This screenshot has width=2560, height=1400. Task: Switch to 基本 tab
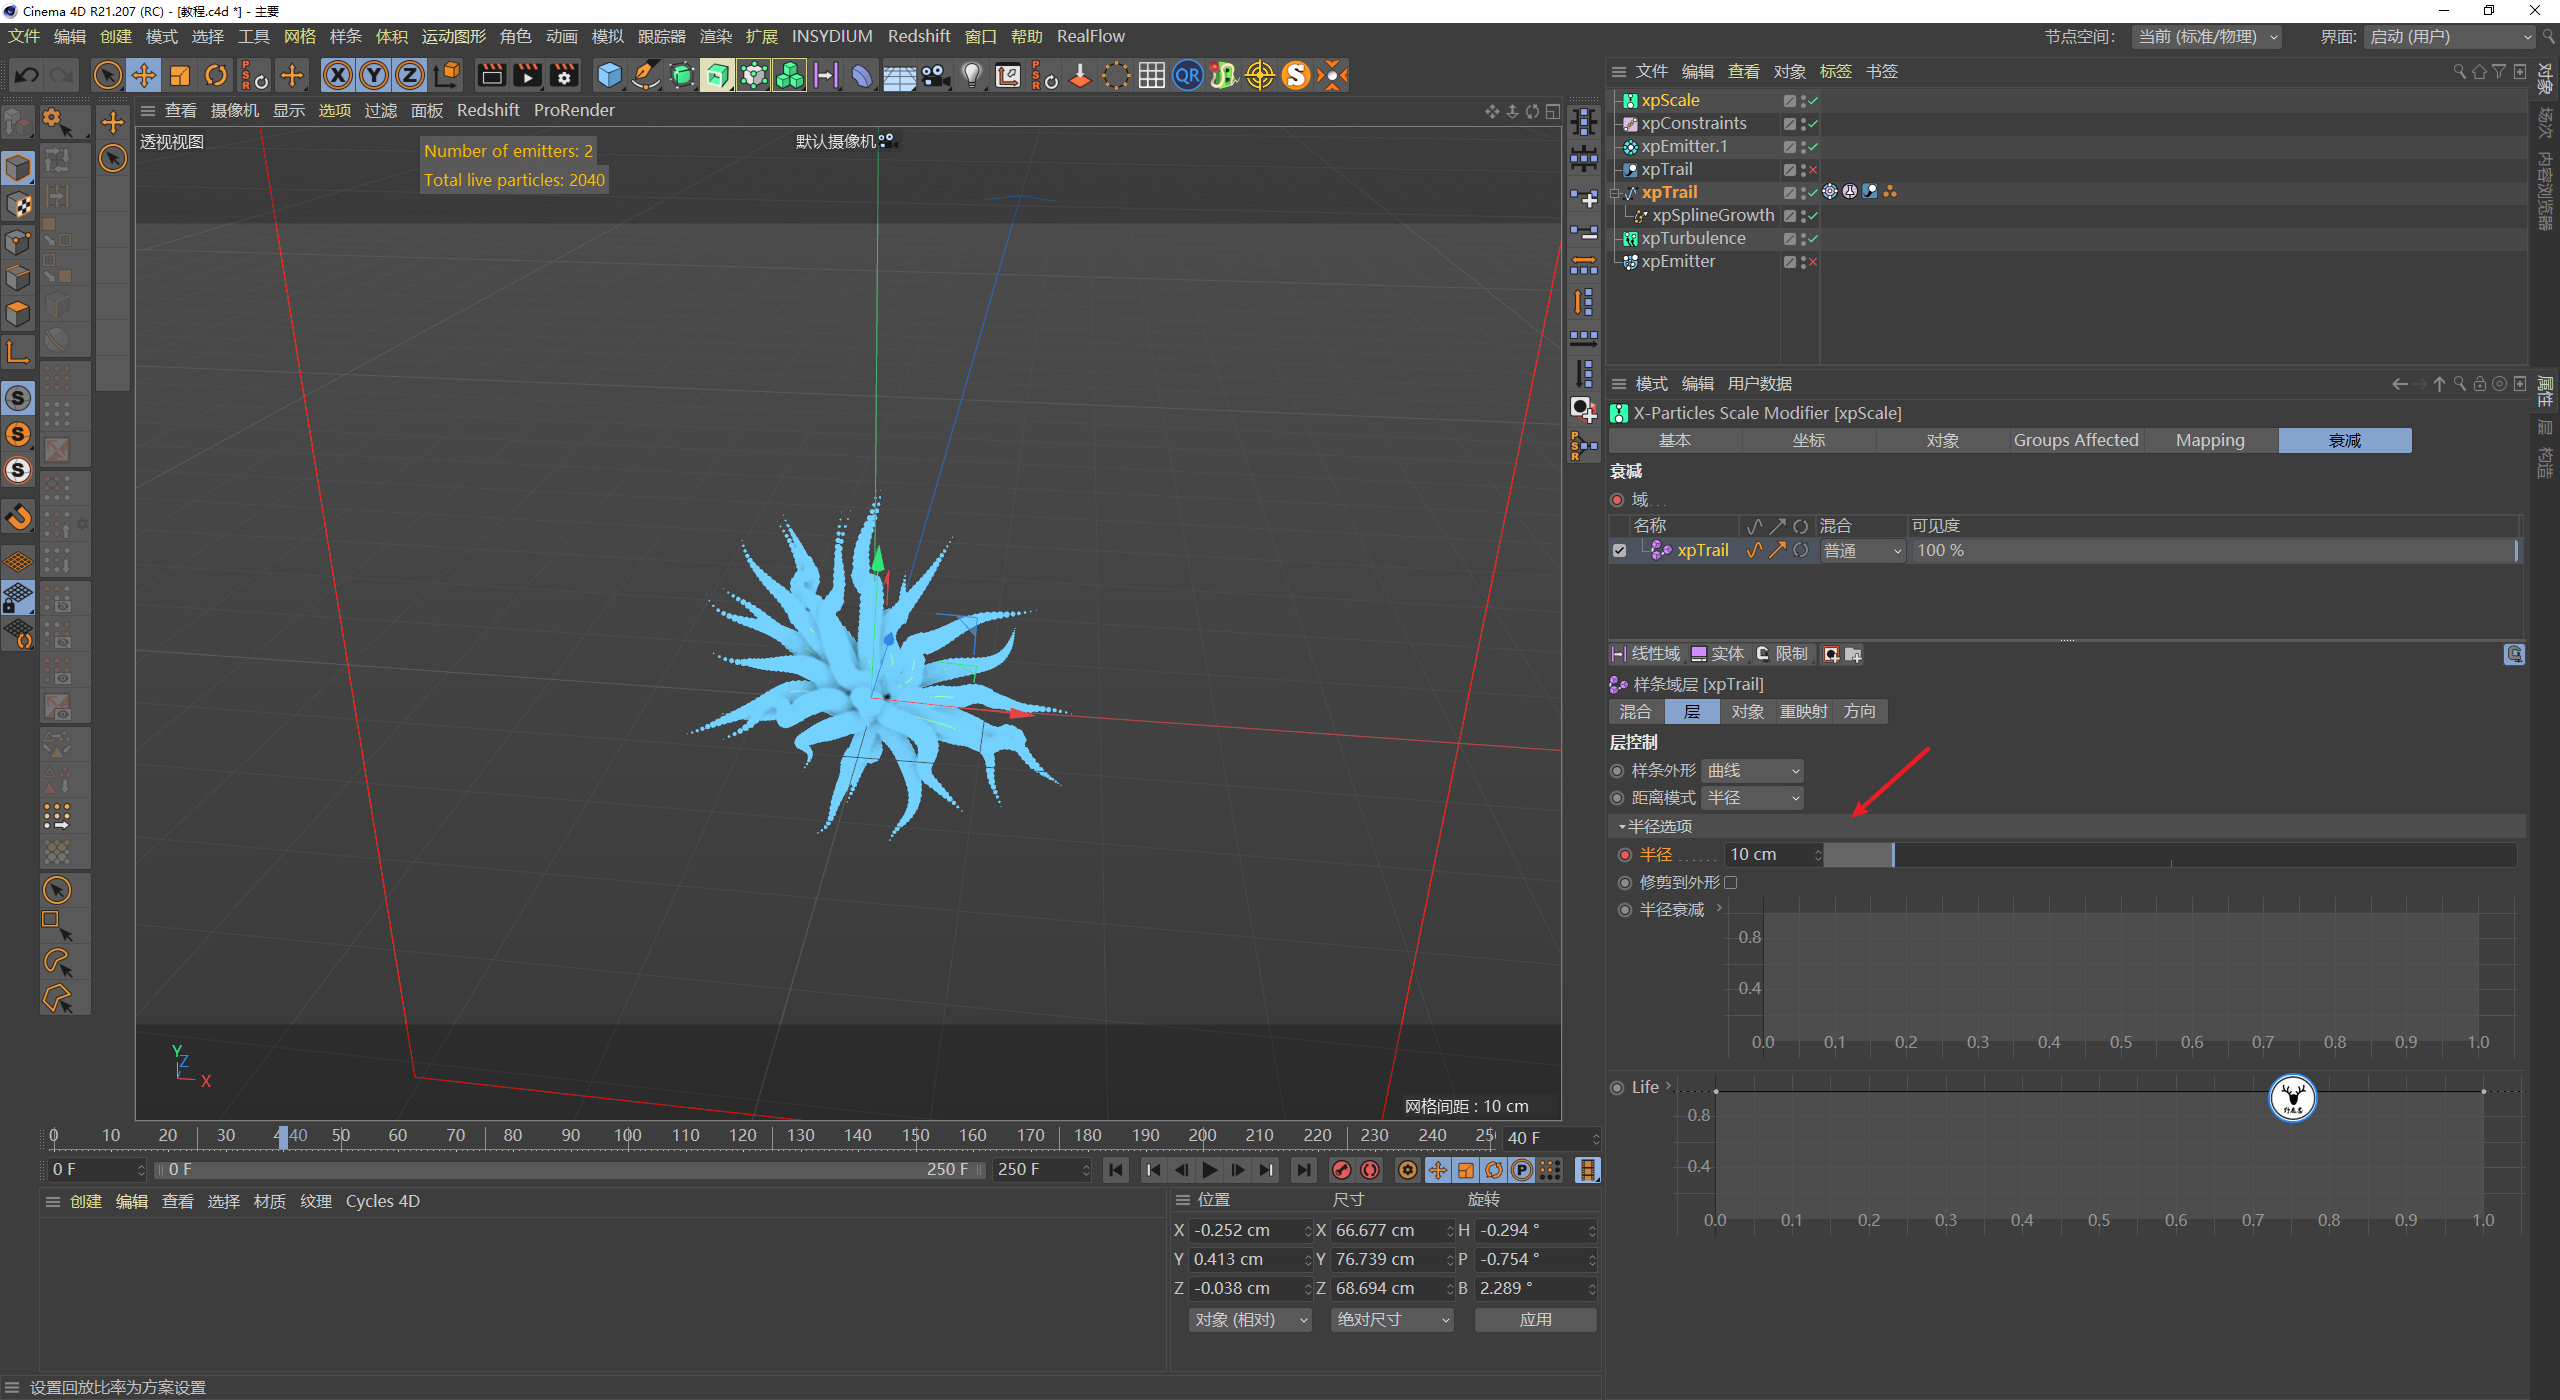tap(1675, 440)
